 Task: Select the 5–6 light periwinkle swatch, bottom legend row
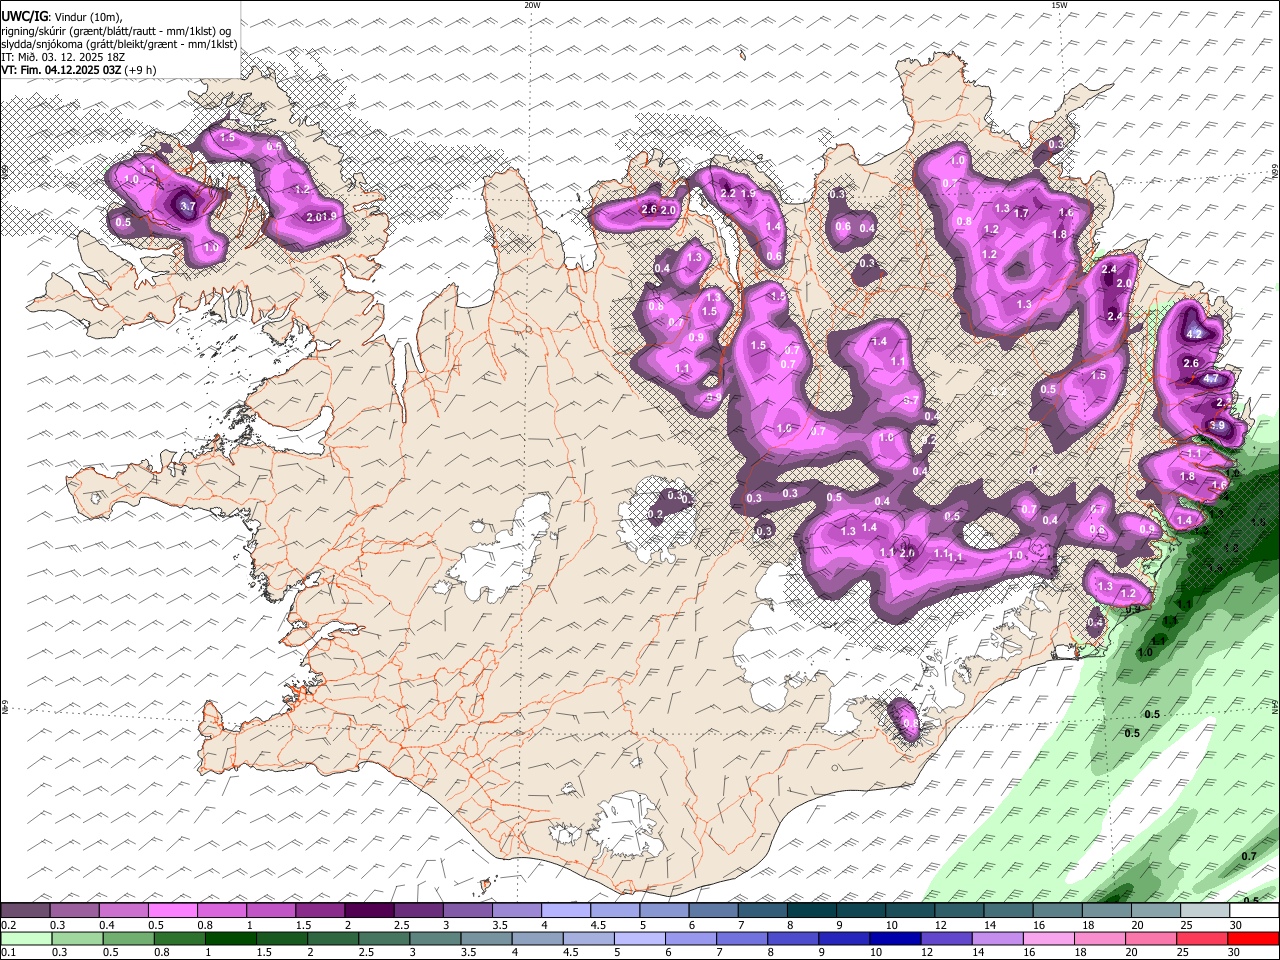point(639,939)
